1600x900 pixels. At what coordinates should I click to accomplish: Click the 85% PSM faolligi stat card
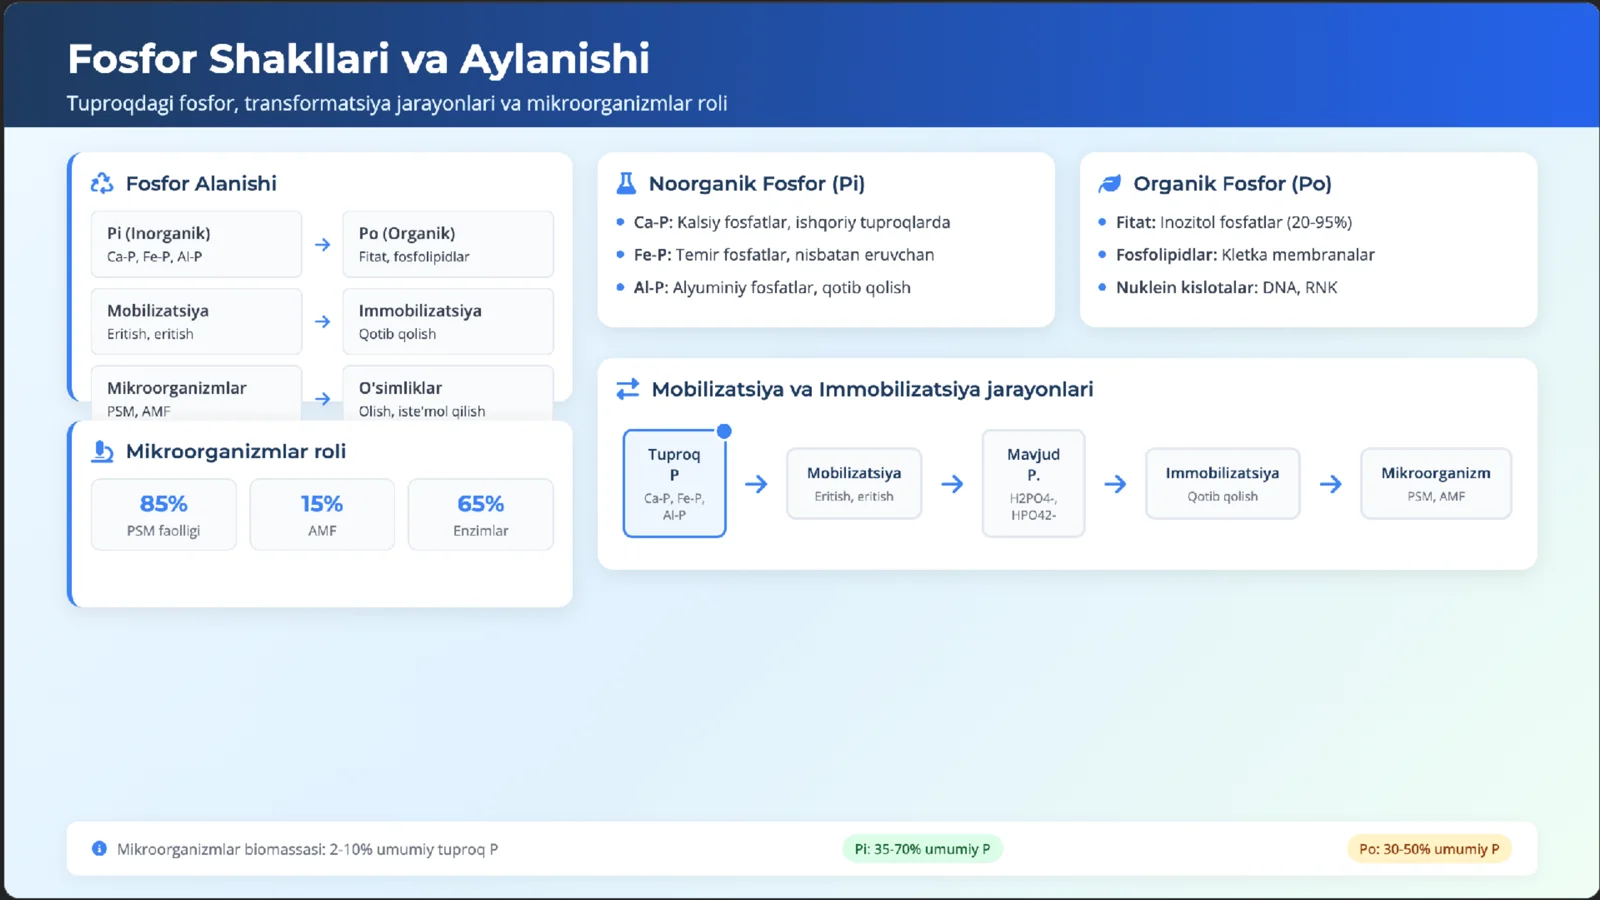coord(164,514)
